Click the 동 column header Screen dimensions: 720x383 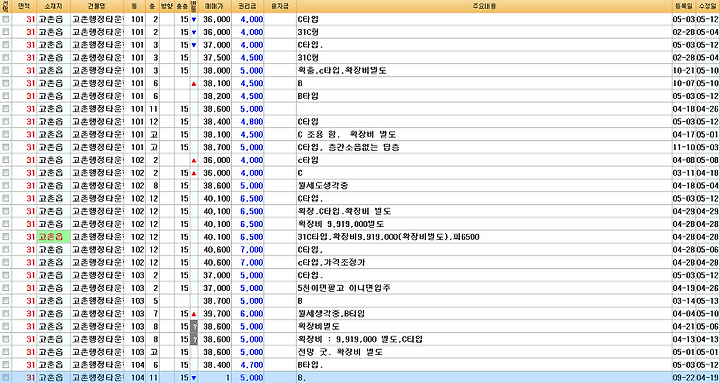[x=135, y=6]
